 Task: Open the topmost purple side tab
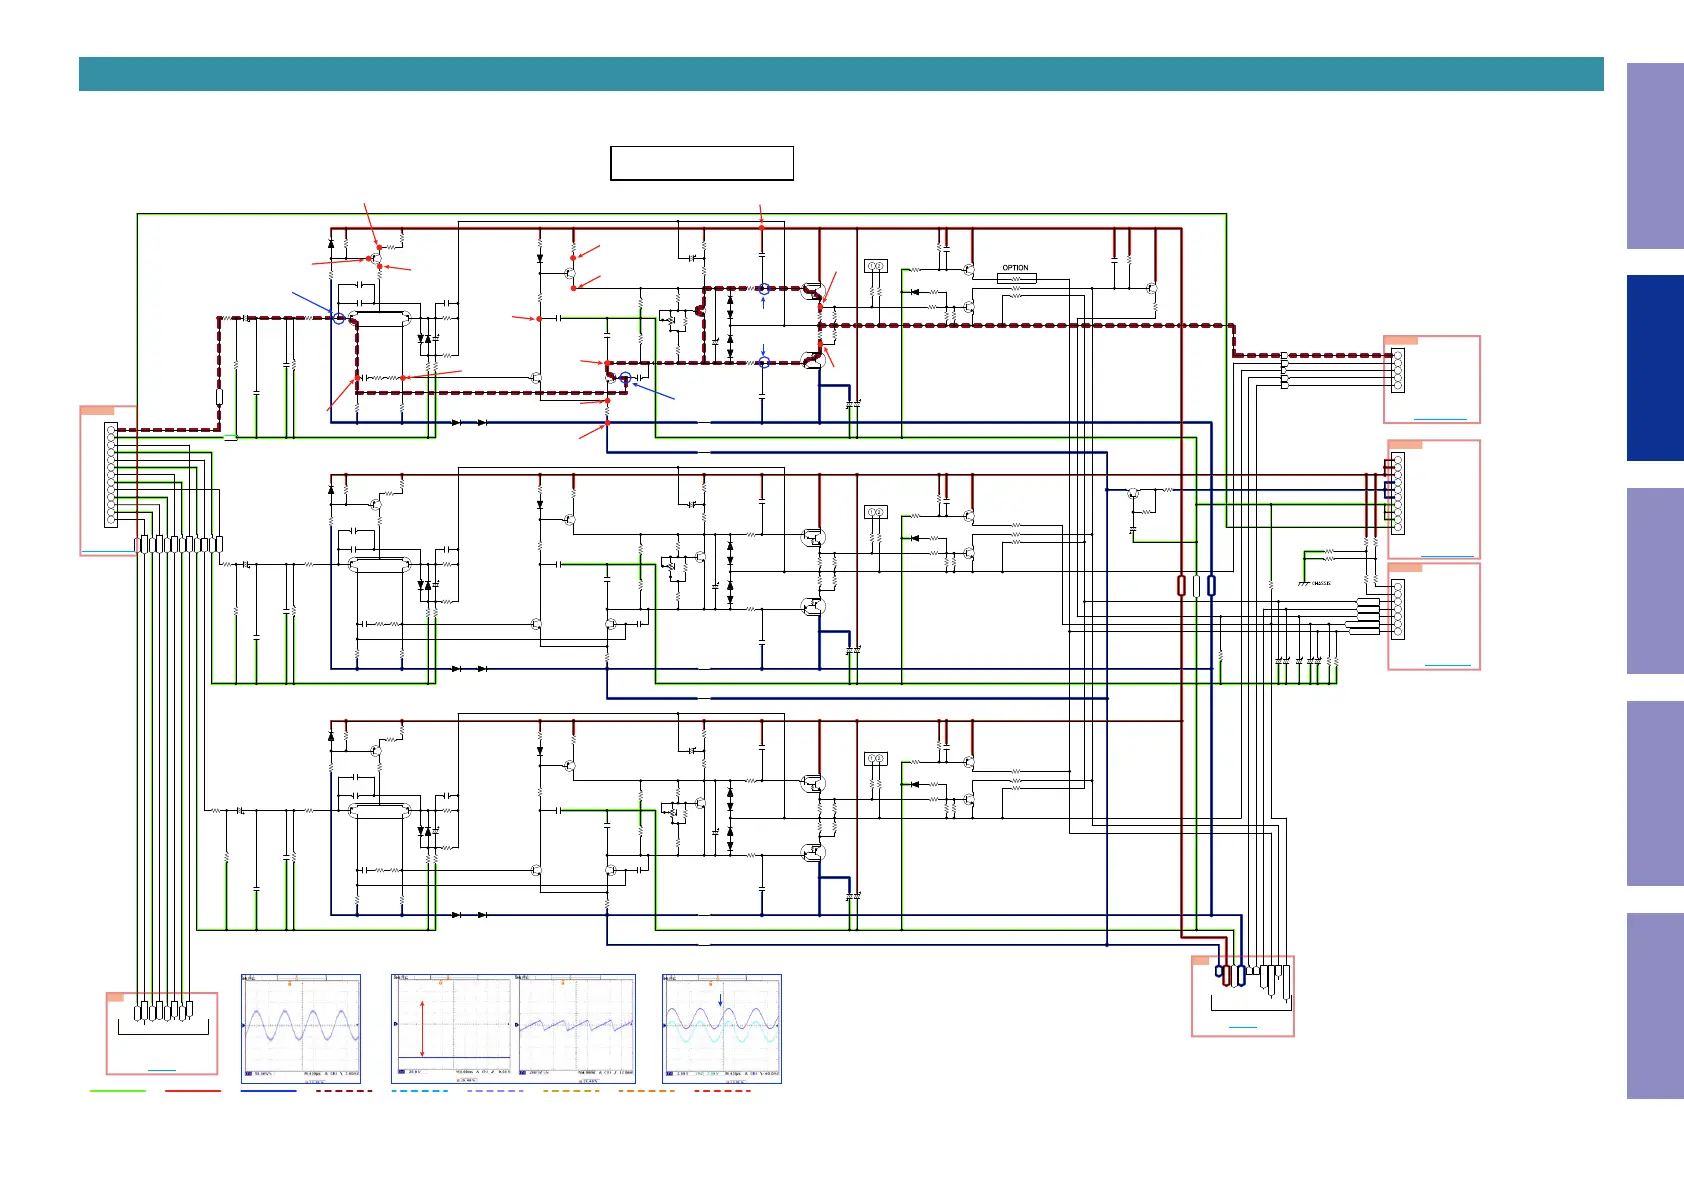pyautogui.click(x=1655, y=156)
